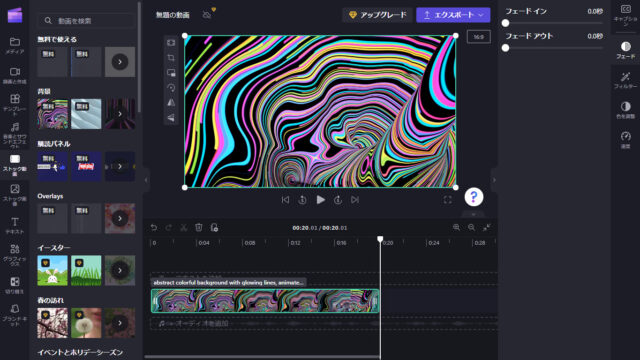Click the cloud sync status icon near title
The image size is (640, 360).
point(207,15)
